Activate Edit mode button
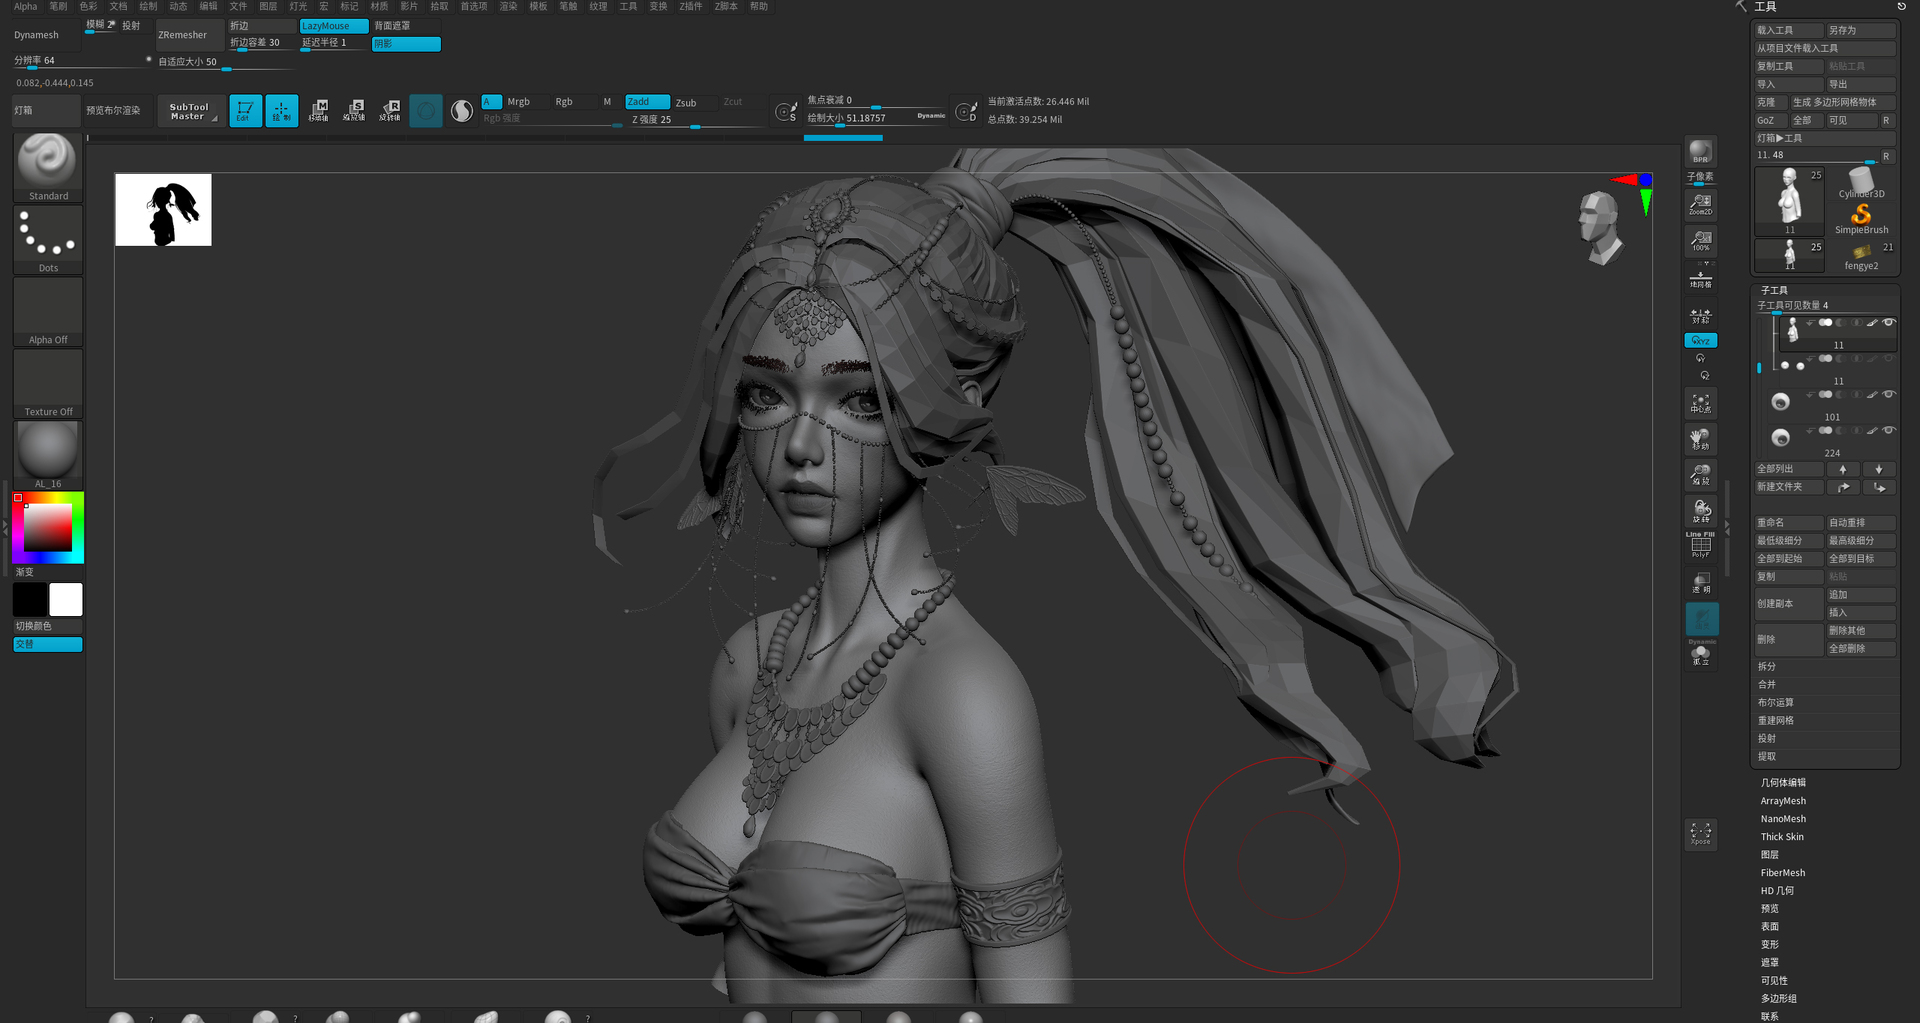This screenshot has width=1920, height=1023. pos(245,110)
